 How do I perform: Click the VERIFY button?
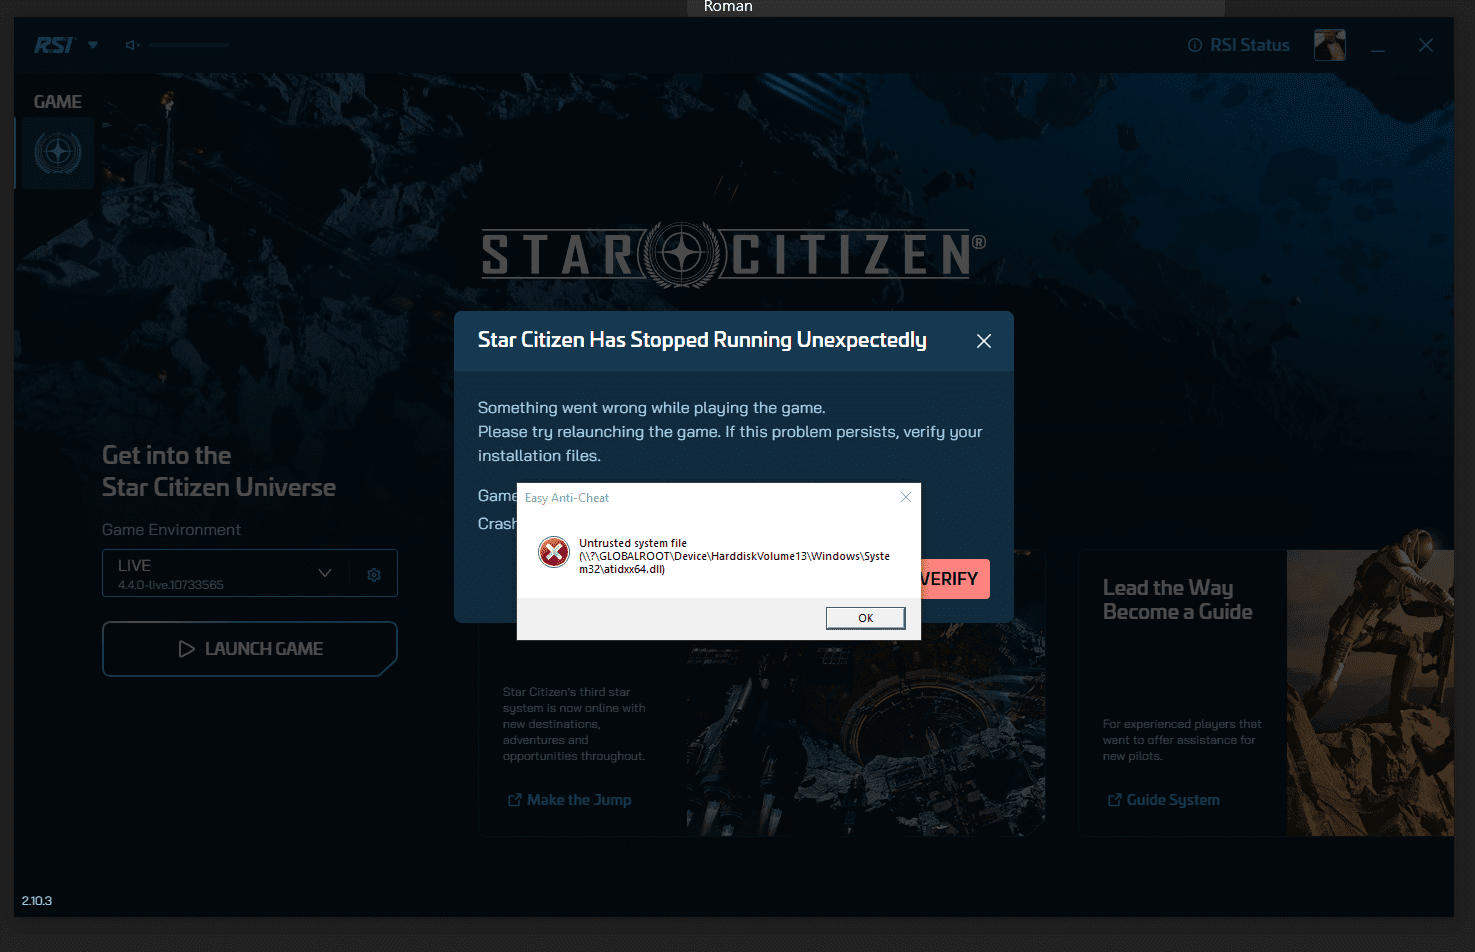tap(954, 579)
